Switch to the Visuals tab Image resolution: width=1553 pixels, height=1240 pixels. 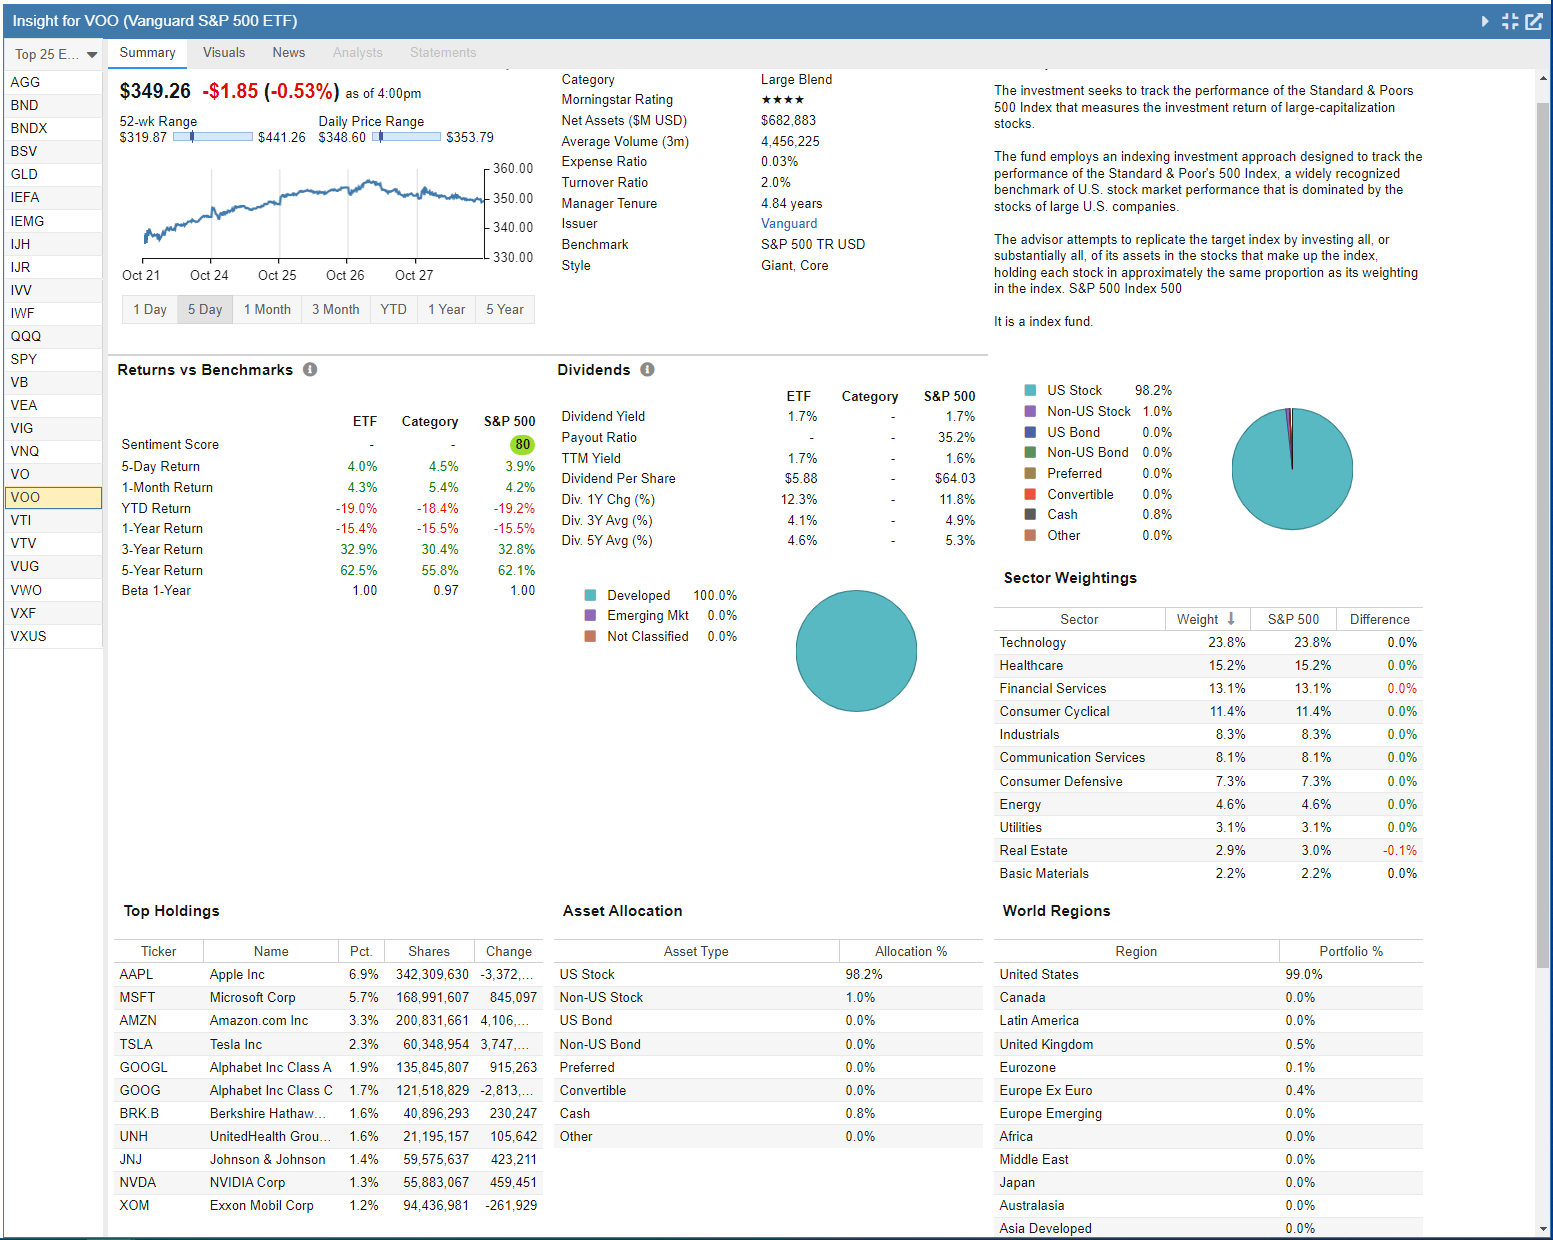coord(224,53)
